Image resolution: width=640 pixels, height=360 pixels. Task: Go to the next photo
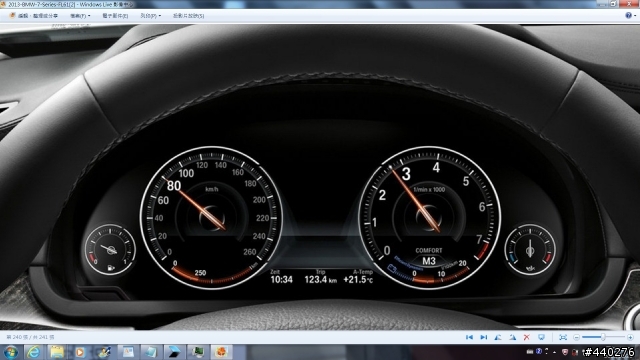(484, 337)
